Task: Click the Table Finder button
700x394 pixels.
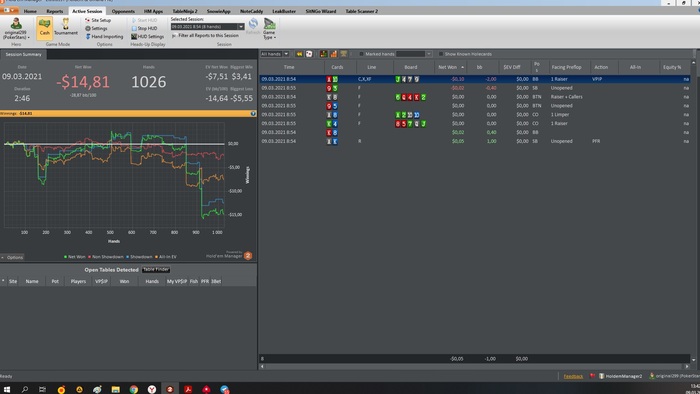Action: click(156, 270)
